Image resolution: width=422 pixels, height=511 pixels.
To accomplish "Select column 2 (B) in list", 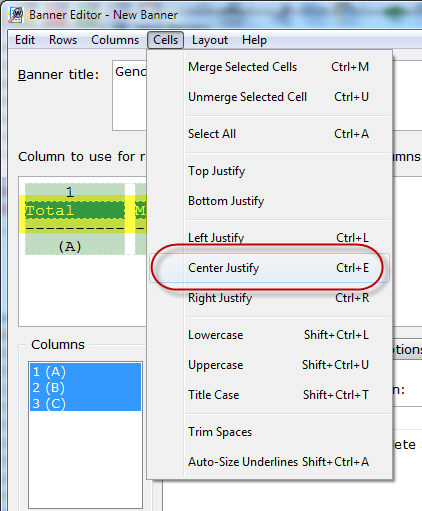I will click(x=85, y=388).
